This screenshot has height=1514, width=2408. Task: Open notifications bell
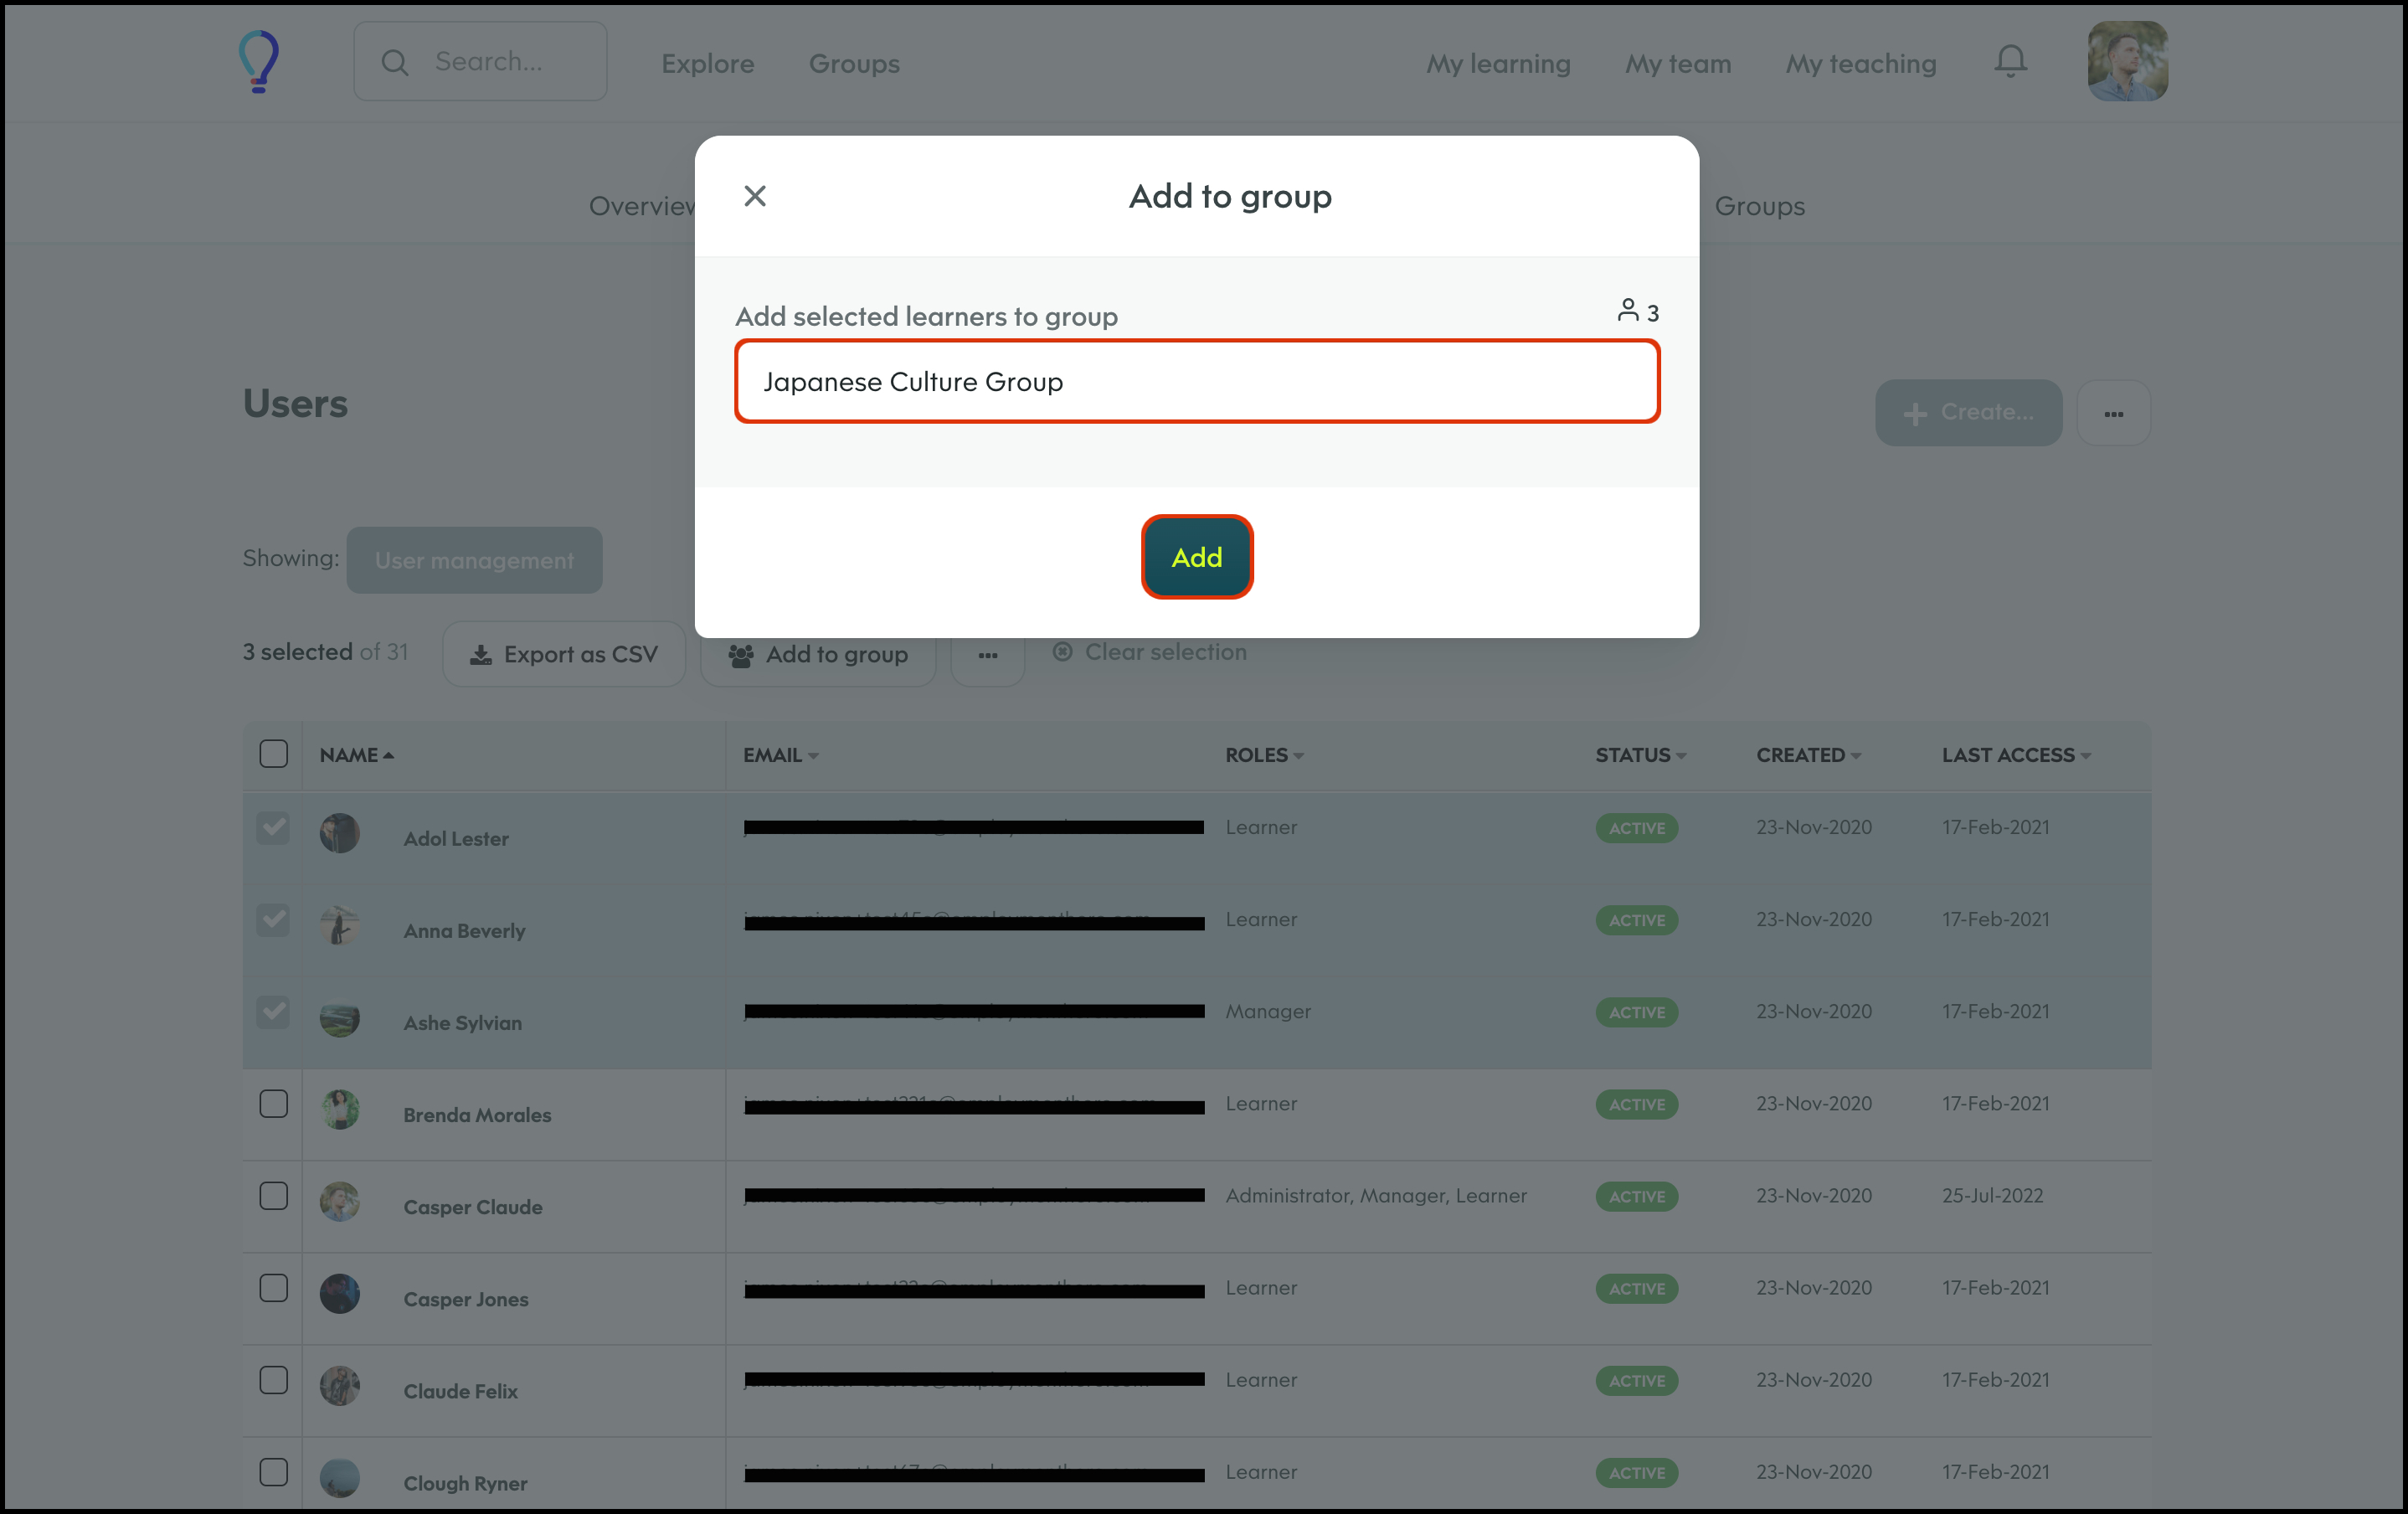(2011, 62)
